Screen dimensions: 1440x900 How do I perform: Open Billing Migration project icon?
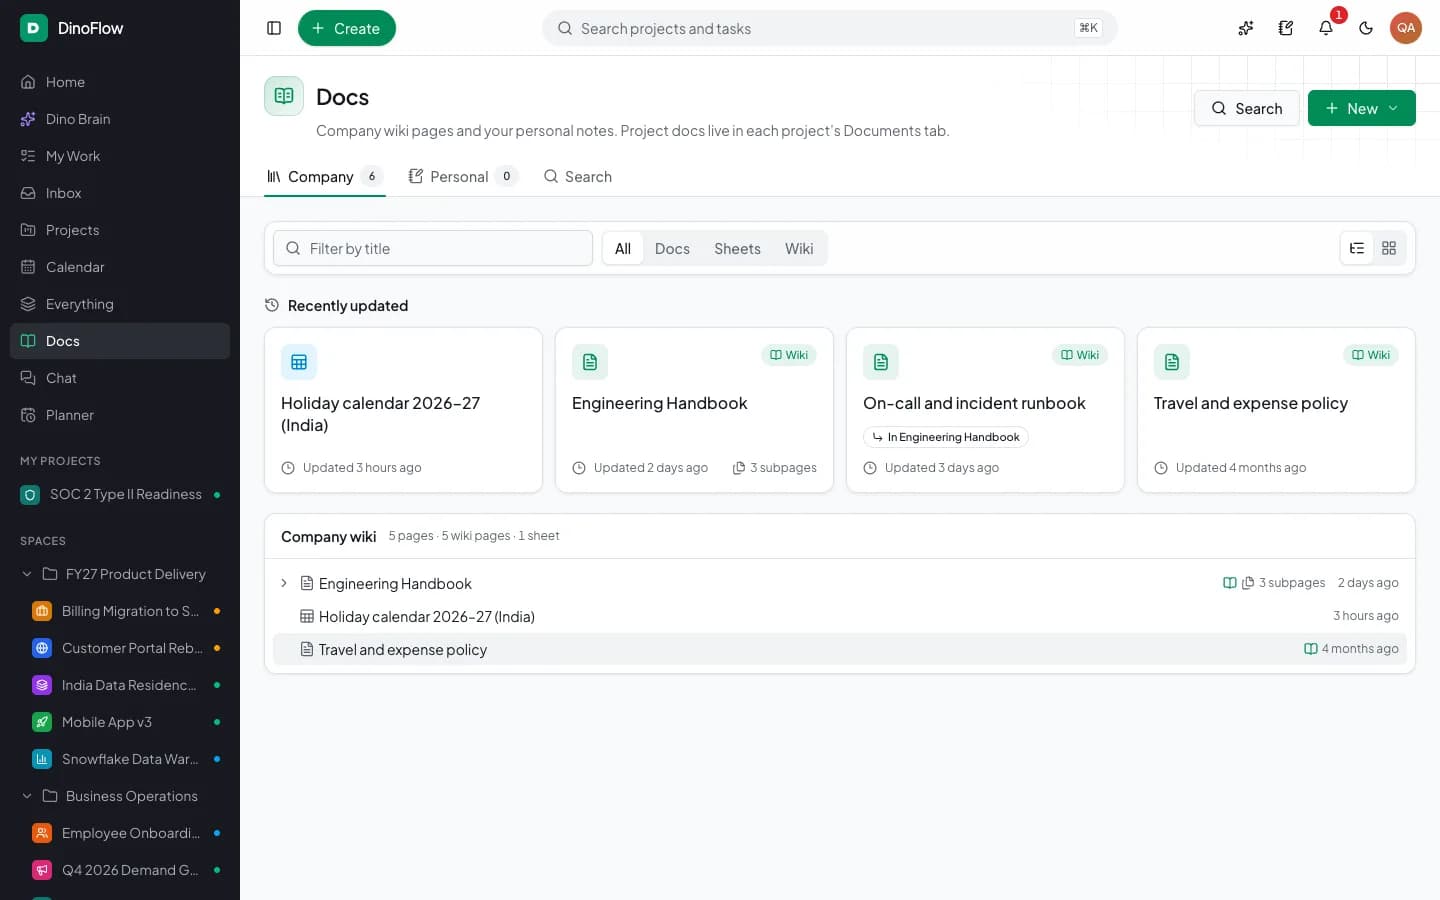[42, 611]
